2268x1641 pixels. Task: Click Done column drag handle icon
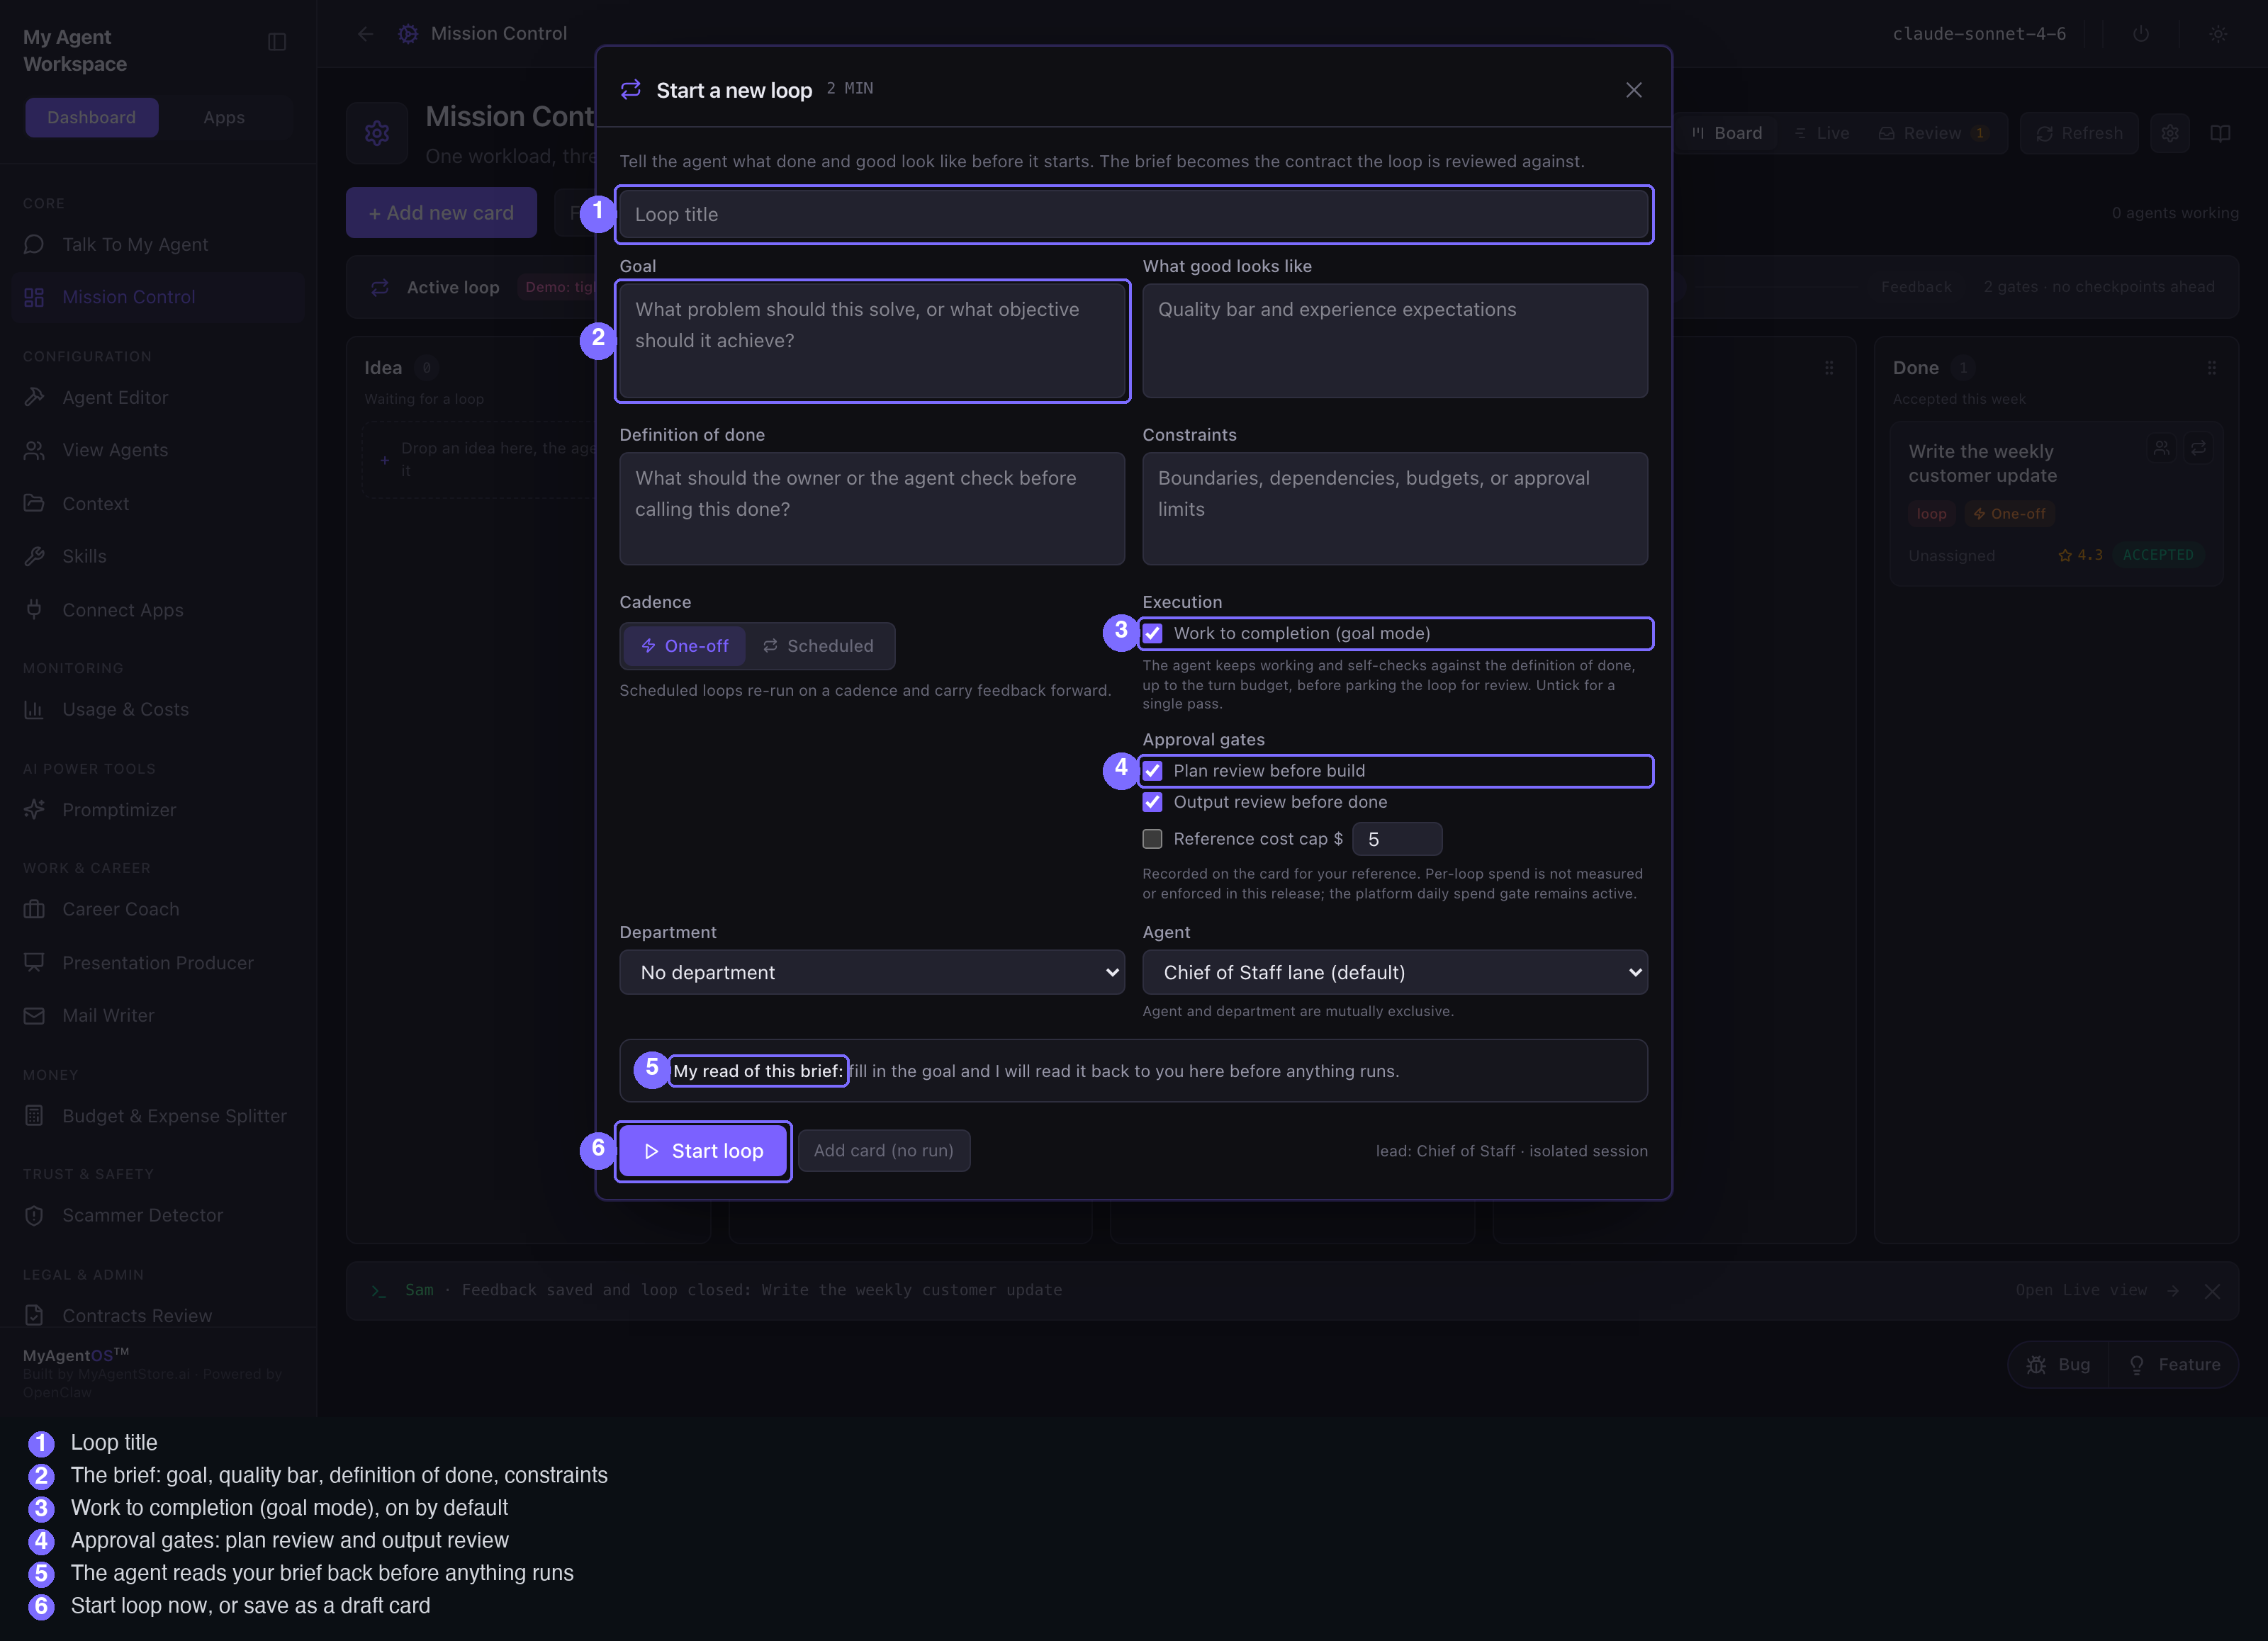point(2212,368)
